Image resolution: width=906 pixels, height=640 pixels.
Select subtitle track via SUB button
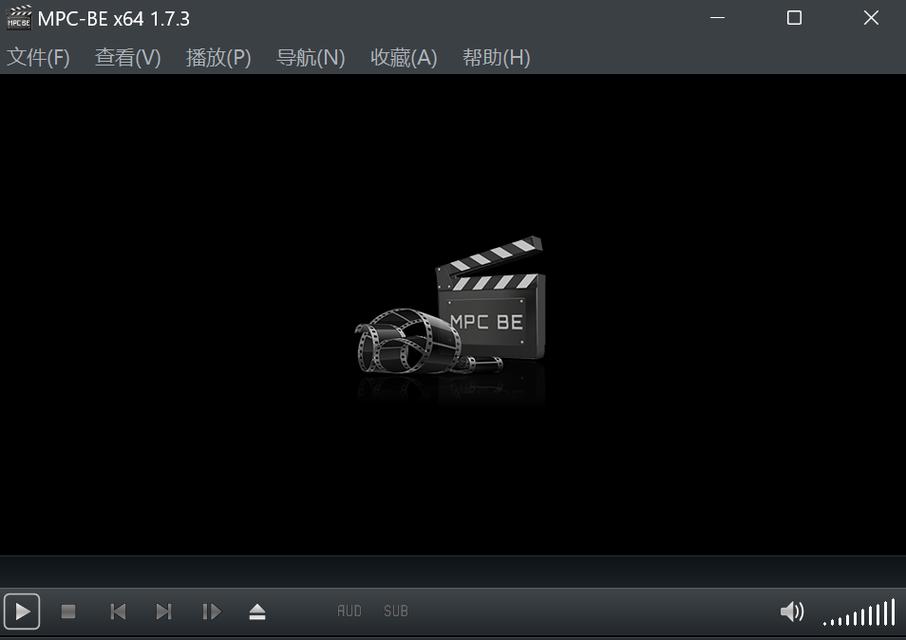point(396,611)
